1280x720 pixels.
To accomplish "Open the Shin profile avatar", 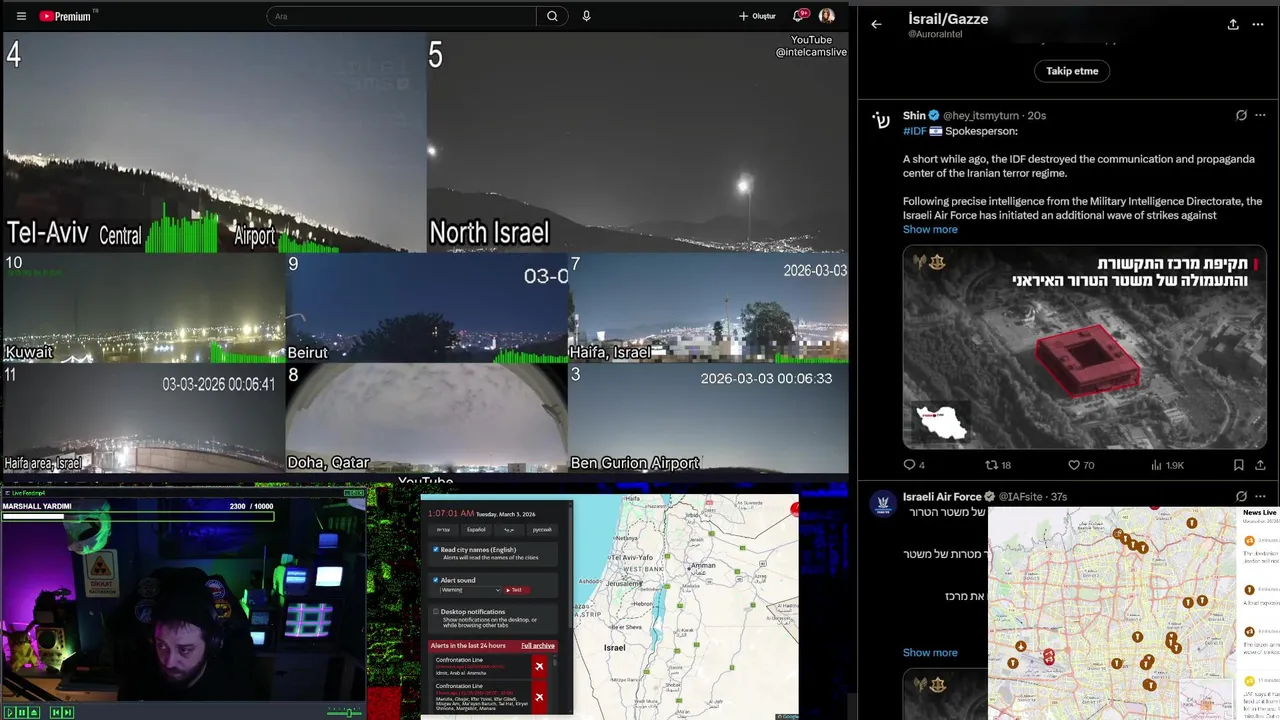I will 882,120.
